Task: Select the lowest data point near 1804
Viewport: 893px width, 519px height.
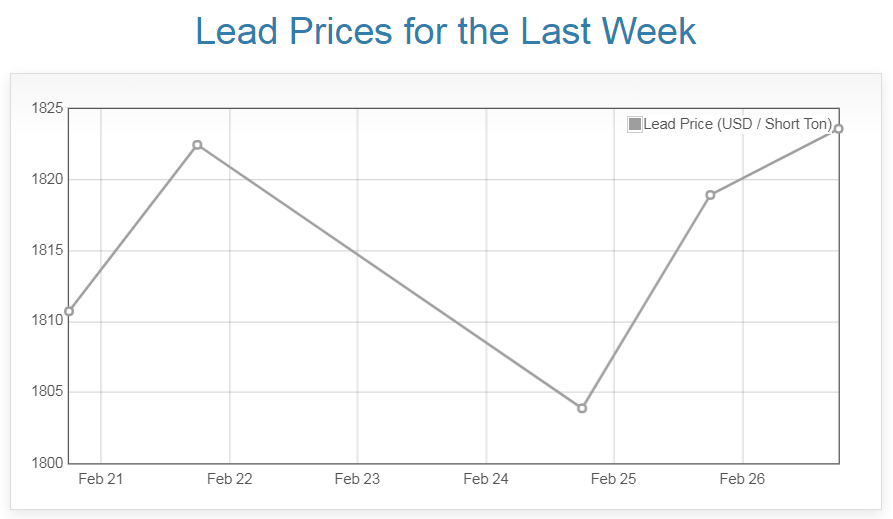Action: click(582, 408)
